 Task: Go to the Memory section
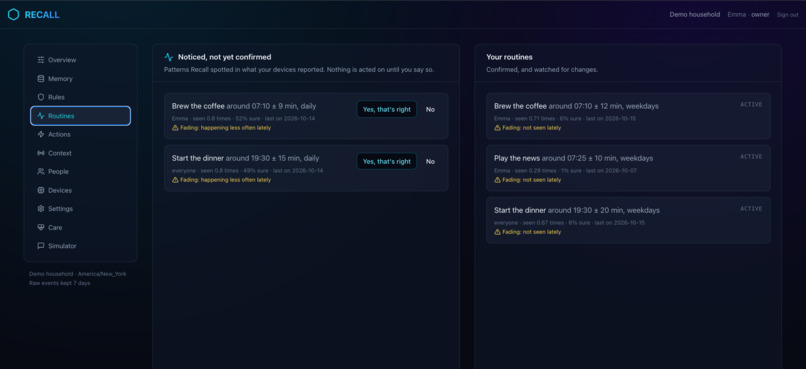[81, 79]
